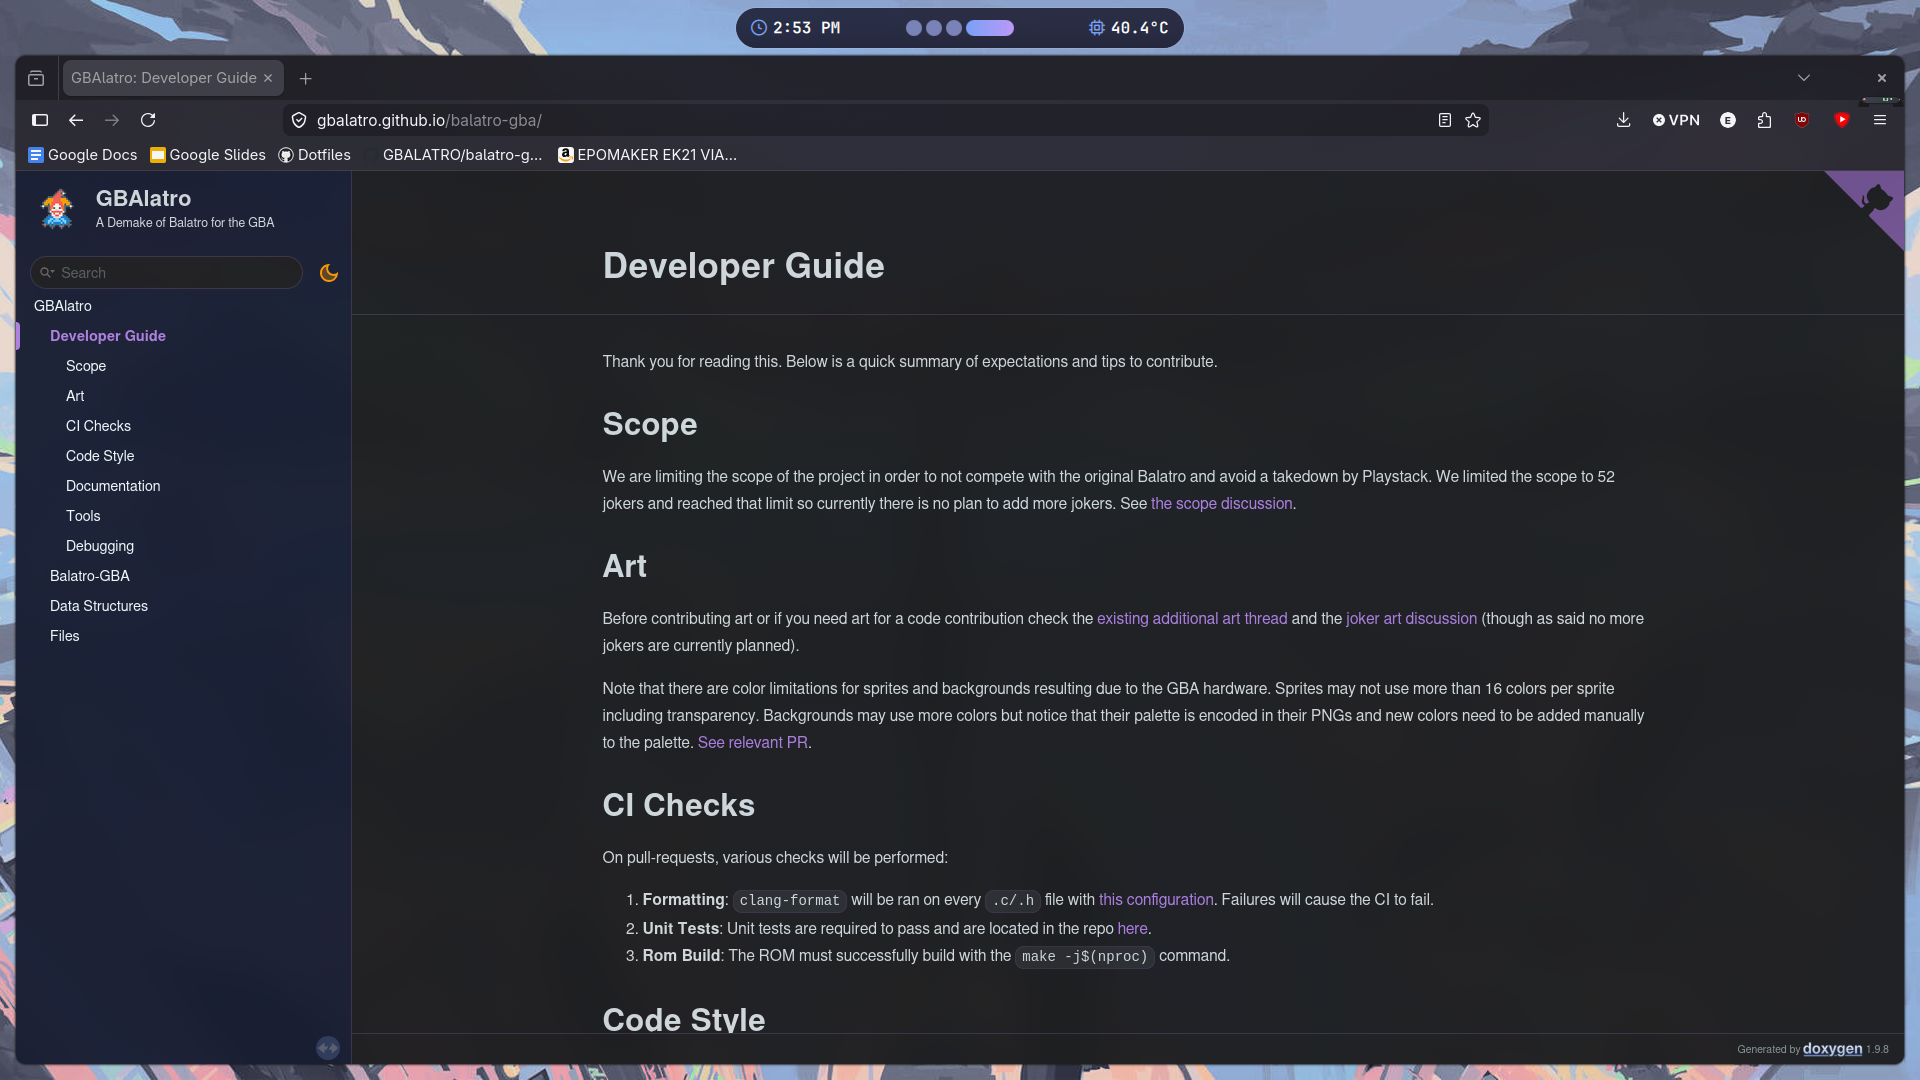Click the browser back arrow

(x=76, y=120)
